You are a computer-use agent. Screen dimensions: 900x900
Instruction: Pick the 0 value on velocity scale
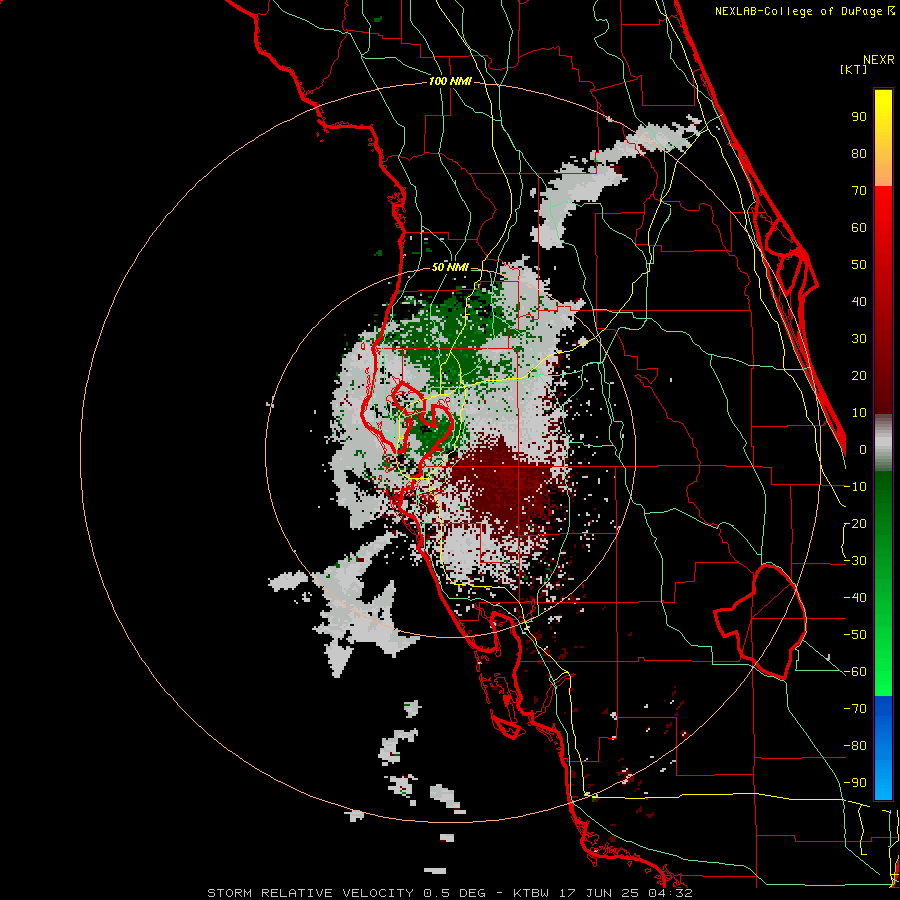tap(863, 450)
